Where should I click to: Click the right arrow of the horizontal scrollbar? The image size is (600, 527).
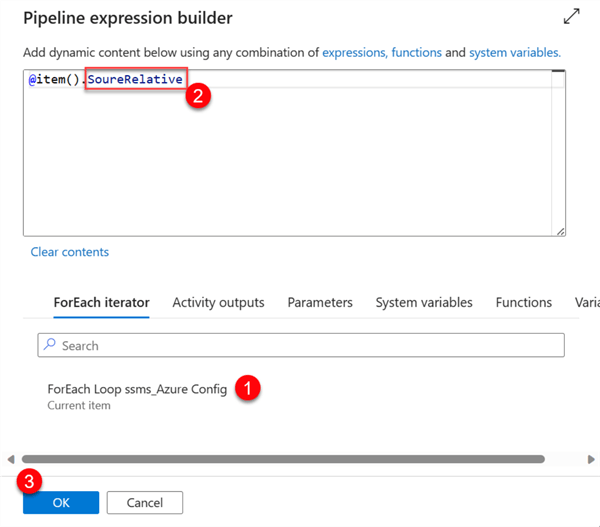coord(591,459)
